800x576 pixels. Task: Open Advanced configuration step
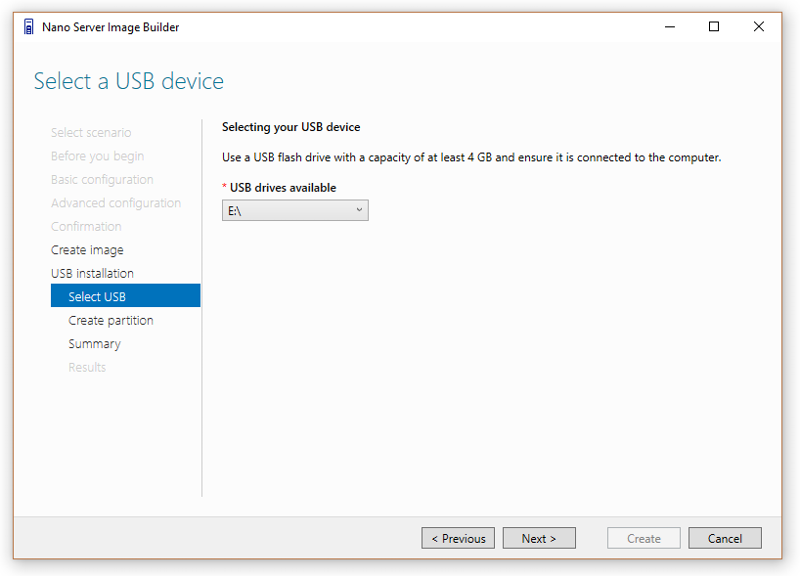point(116,203)
